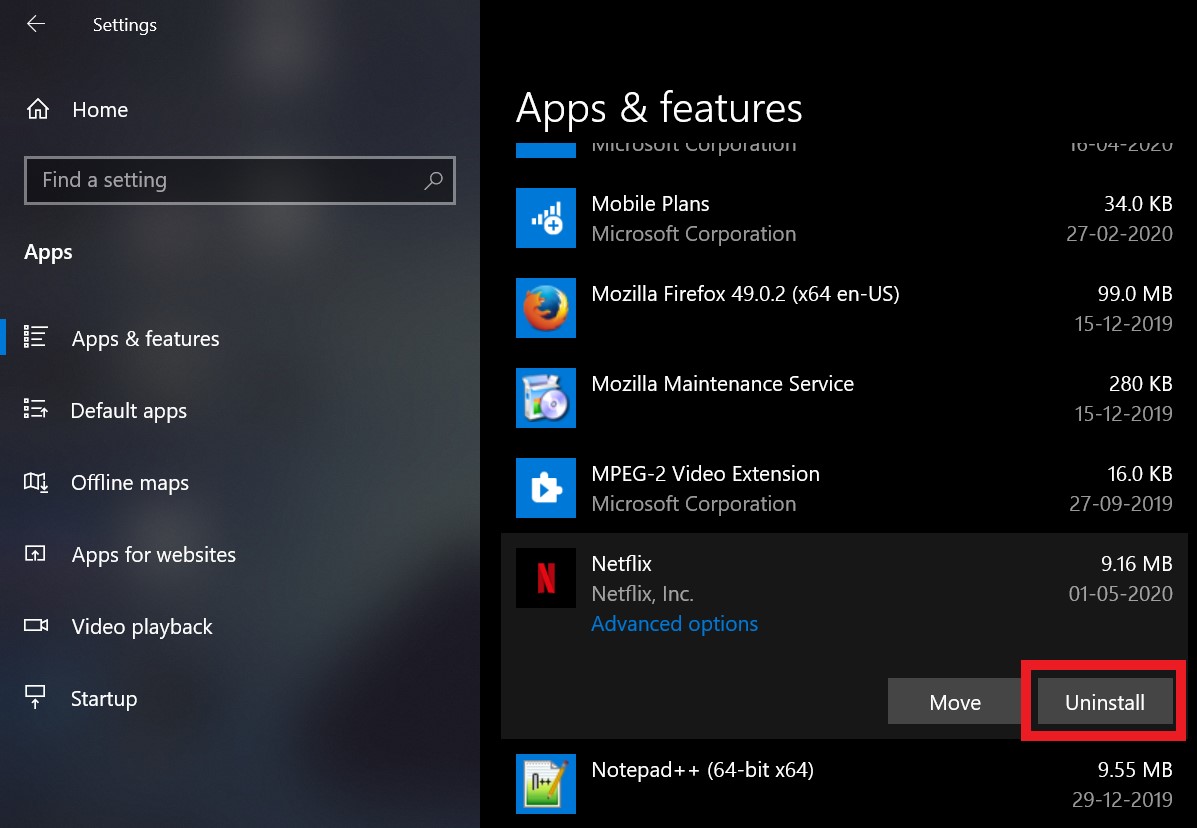Select the Mozilla Maintenance Service icon
Image resolution: width=1197 pixels, height=828 pixels.
pos(546,398)
